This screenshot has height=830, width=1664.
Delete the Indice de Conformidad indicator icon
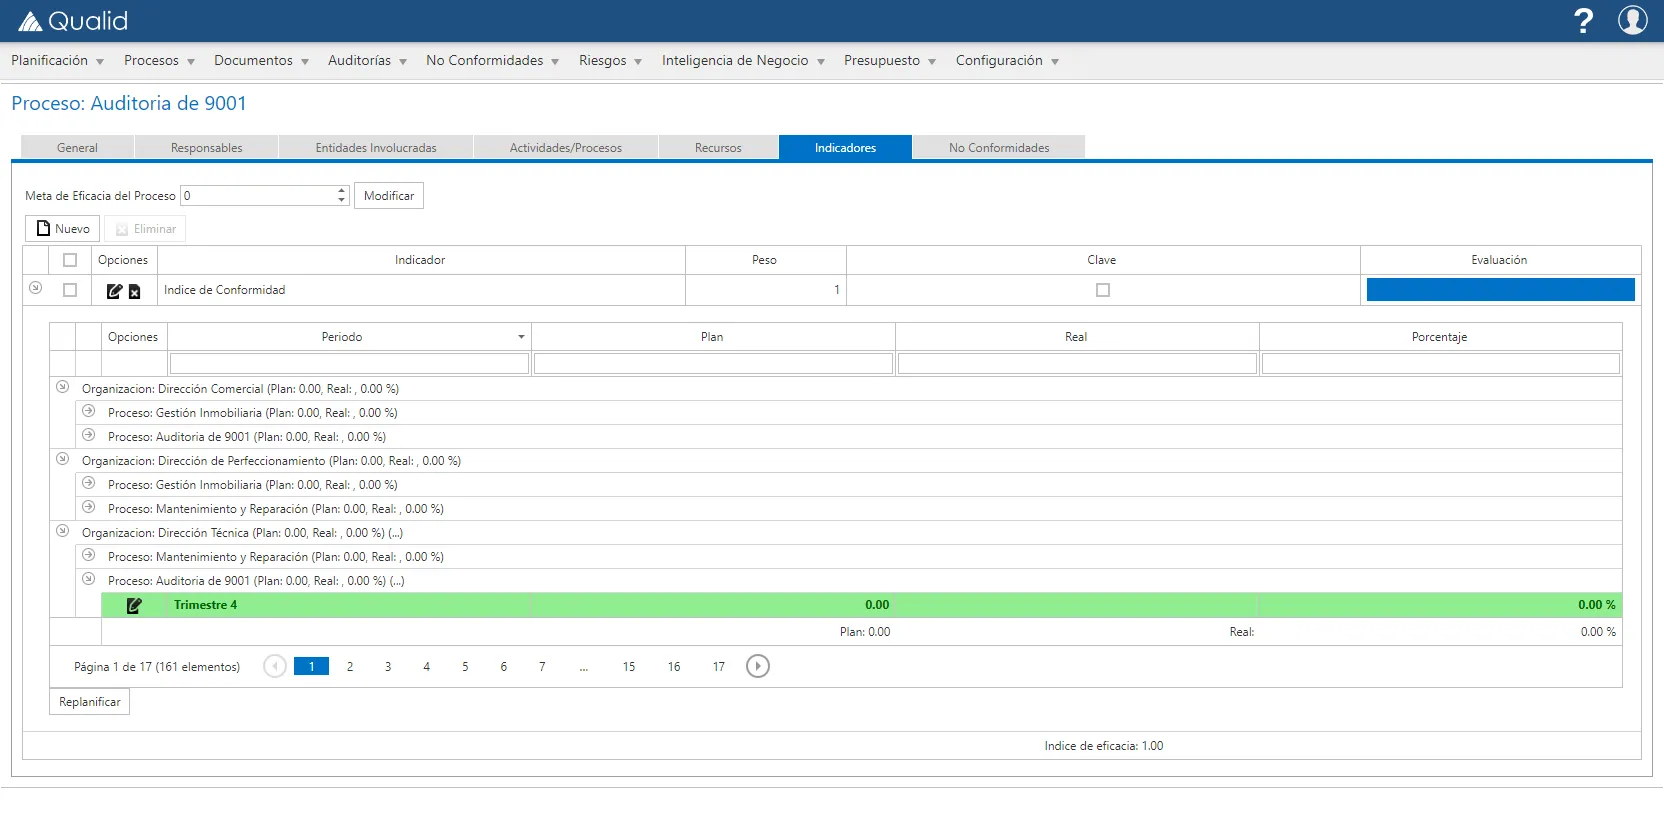click(135, 292)
